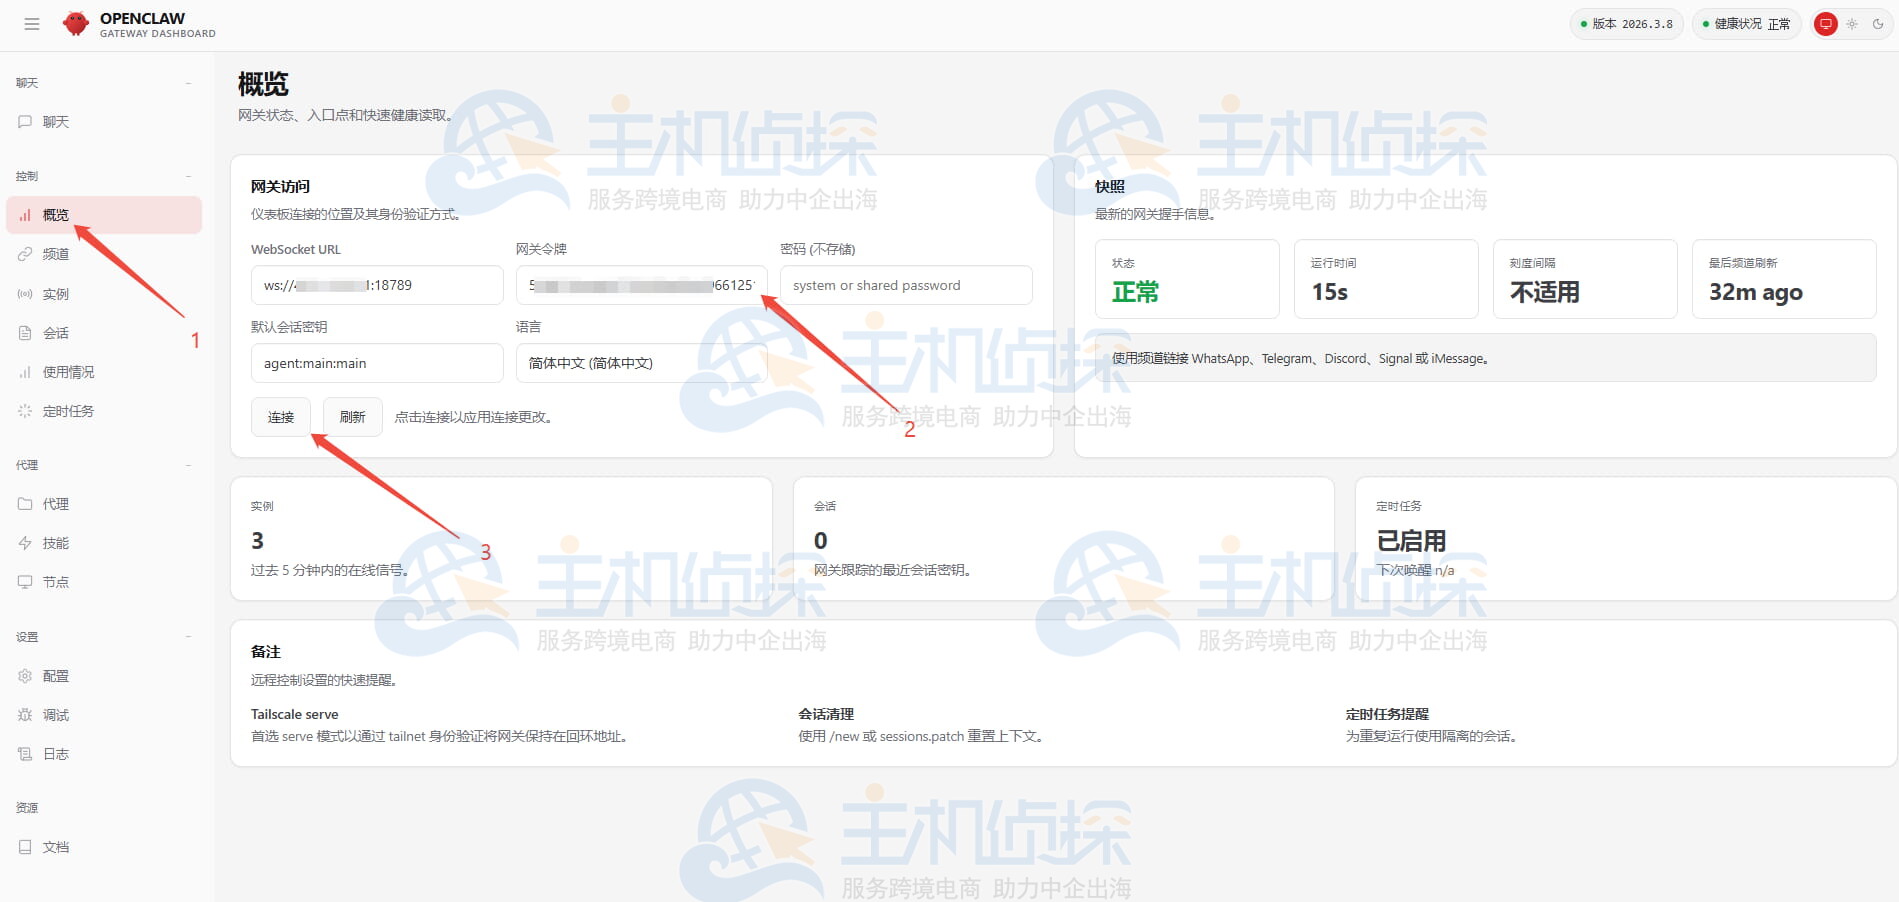Open the 聊天 chat section in sidebar
Screen dimensions: 1899x902
(55, 121)
